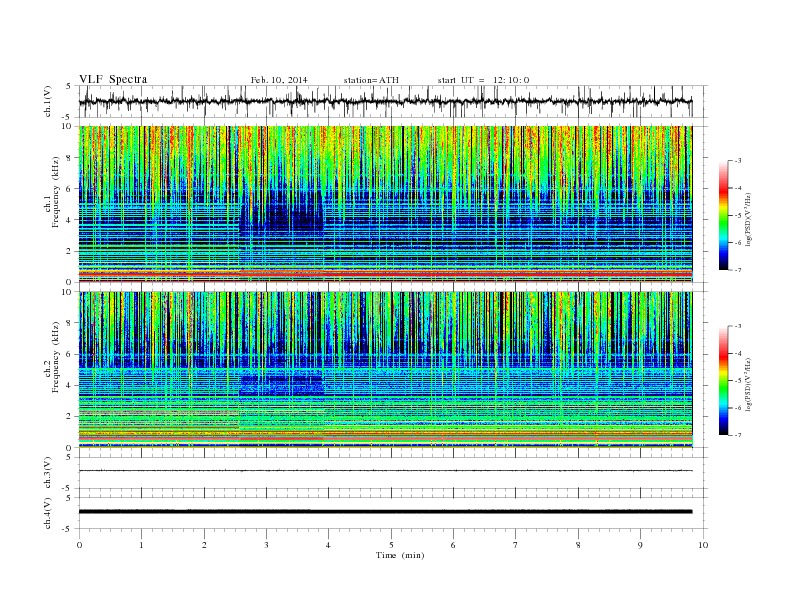Click the "-7" tick on ch.2 colorbar
The image size is (792, 612).
tap(737, 435)
